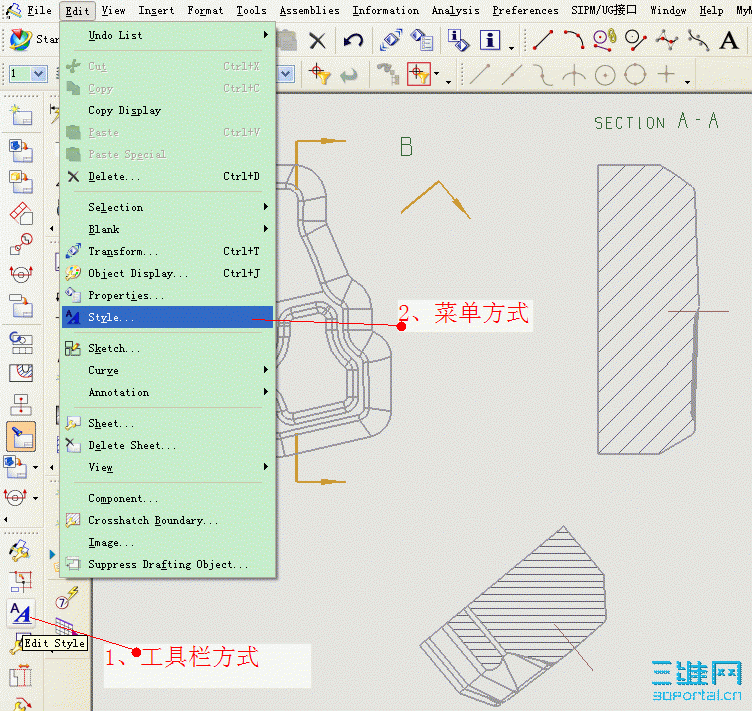The height and width of the screenshot is (711, 752).
Task: Click the Add Base View icon
Action: pyautogui.click(x=21, y=152)
